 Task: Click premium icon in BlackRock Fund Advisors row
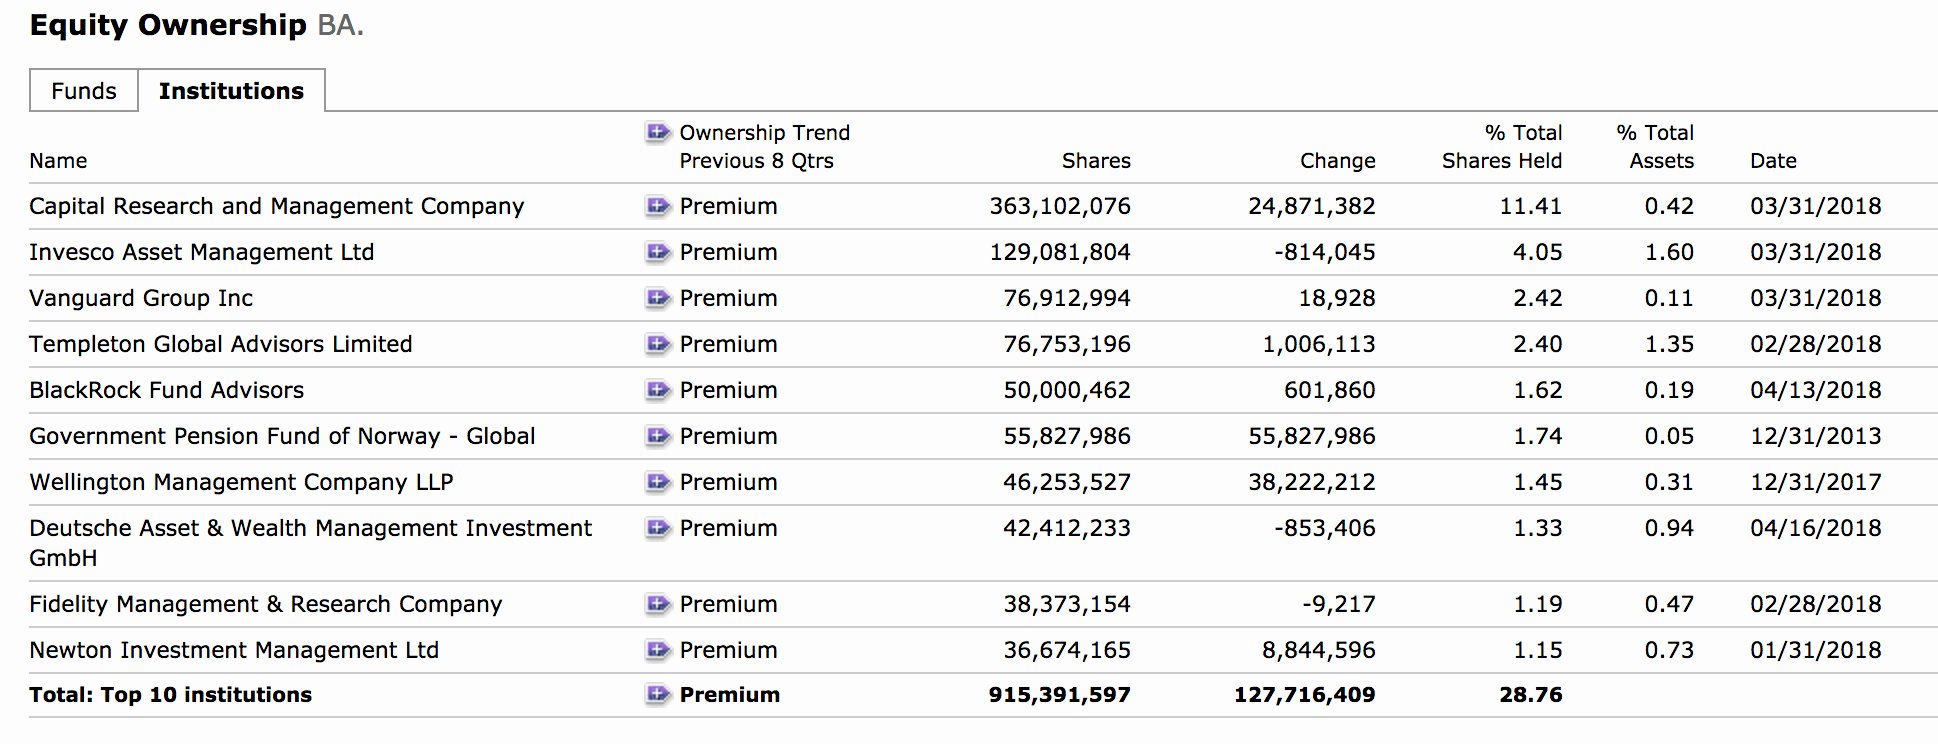[657, 390]
